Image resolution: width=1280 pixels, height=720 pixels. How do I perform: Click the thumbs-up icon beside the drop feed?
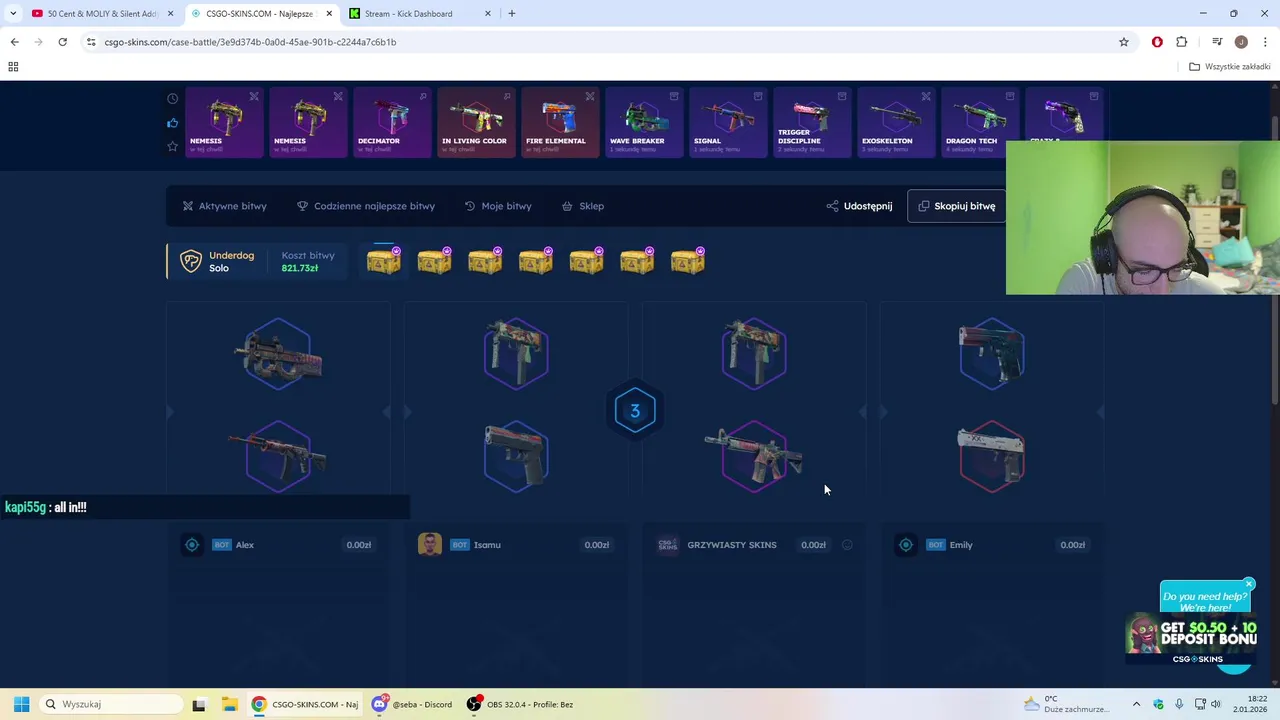tap(172, 123)
